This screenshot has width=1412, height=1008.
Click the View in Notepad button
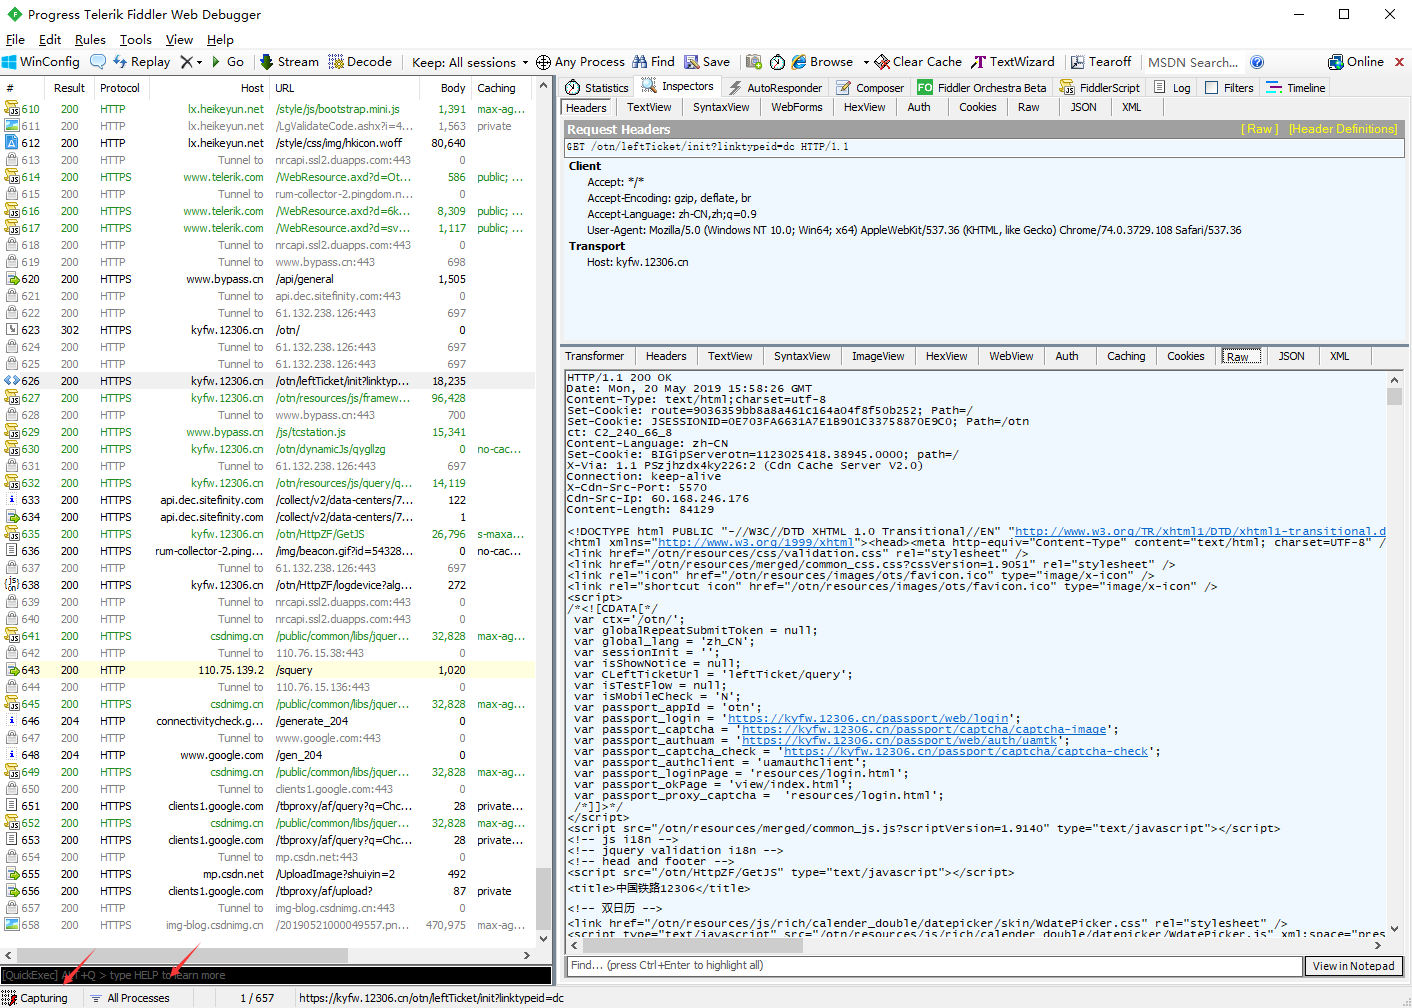click(1353, 965)
